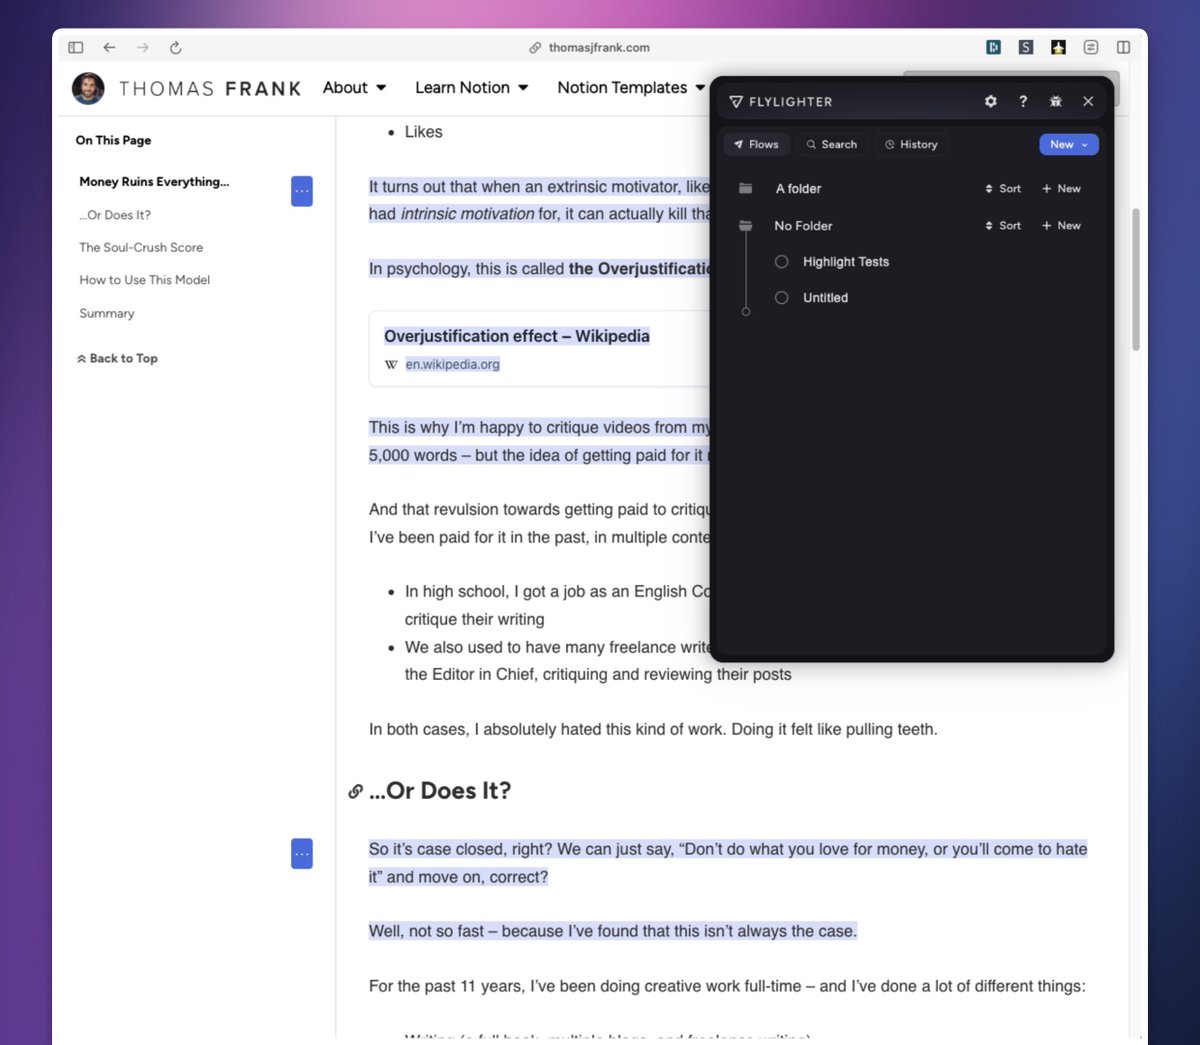The width and height of the screenshot is (1200, 1045).
Task: Click the thomasjfrank.com address bar
Action: pos(589,47)
